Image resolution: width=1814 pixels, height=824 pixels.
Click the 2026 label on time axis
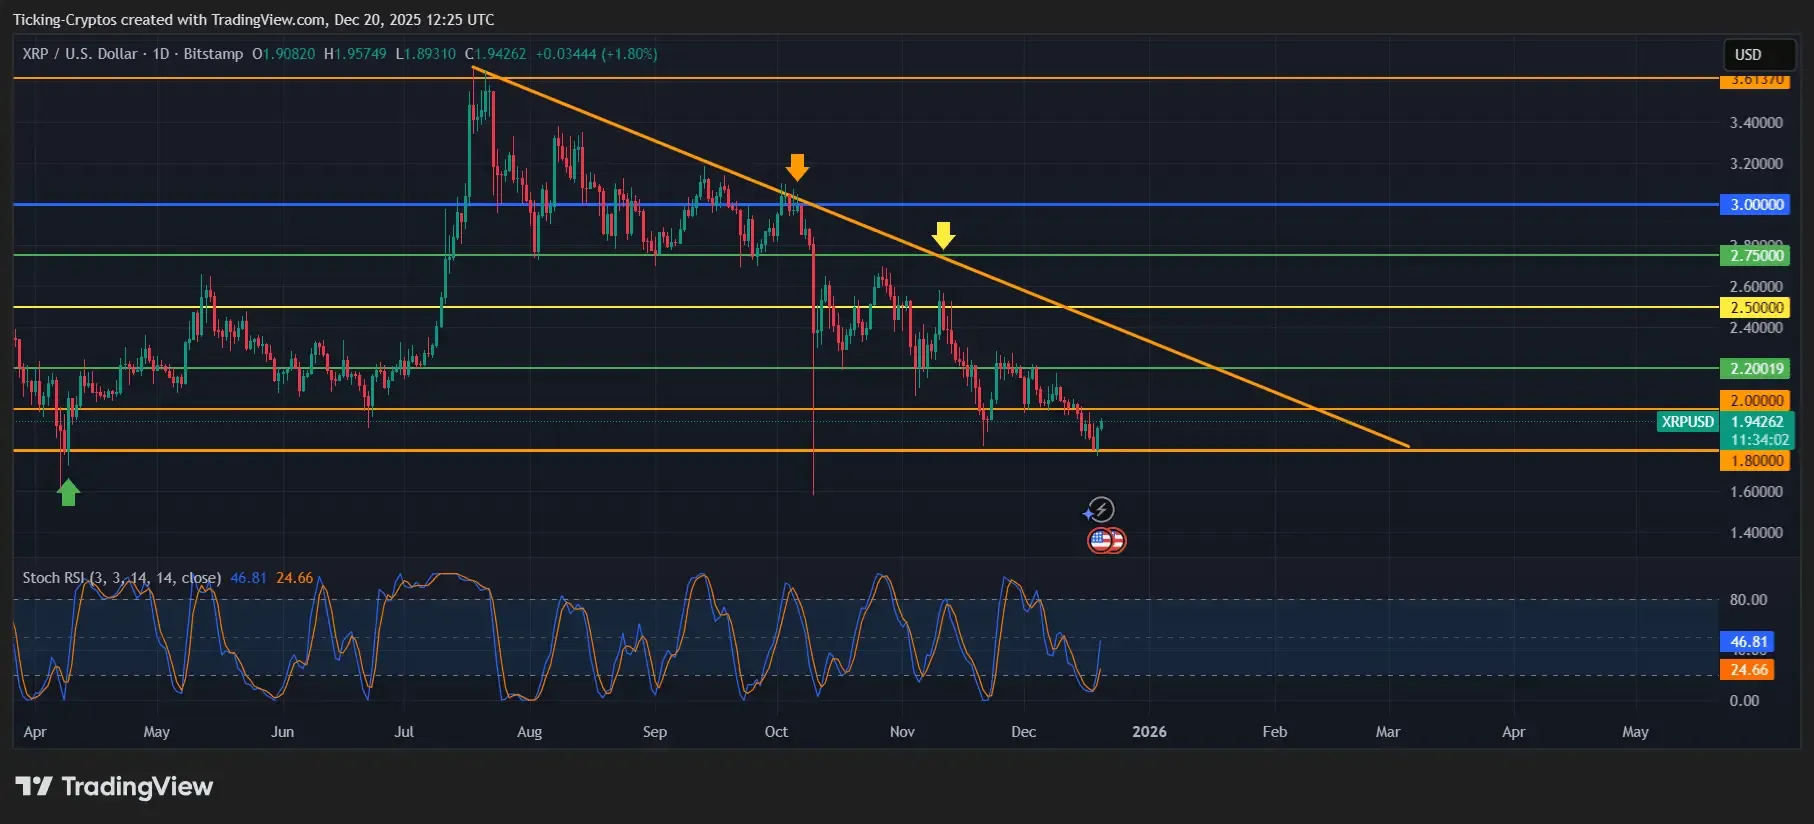[1149, 732]
